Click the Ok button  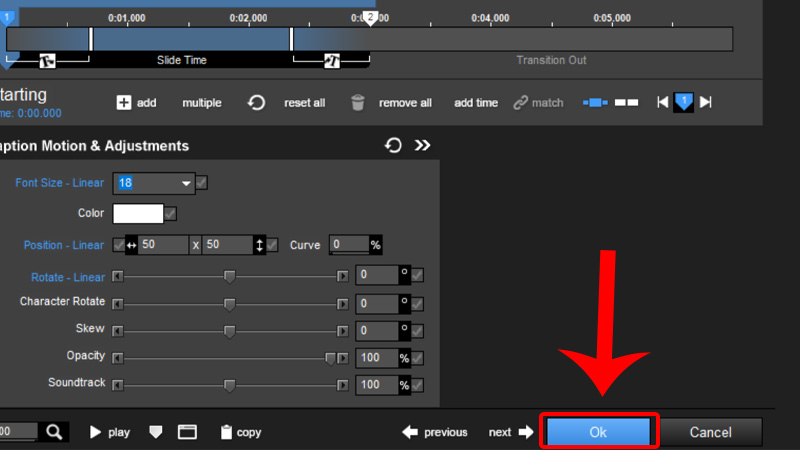point(598,432)
